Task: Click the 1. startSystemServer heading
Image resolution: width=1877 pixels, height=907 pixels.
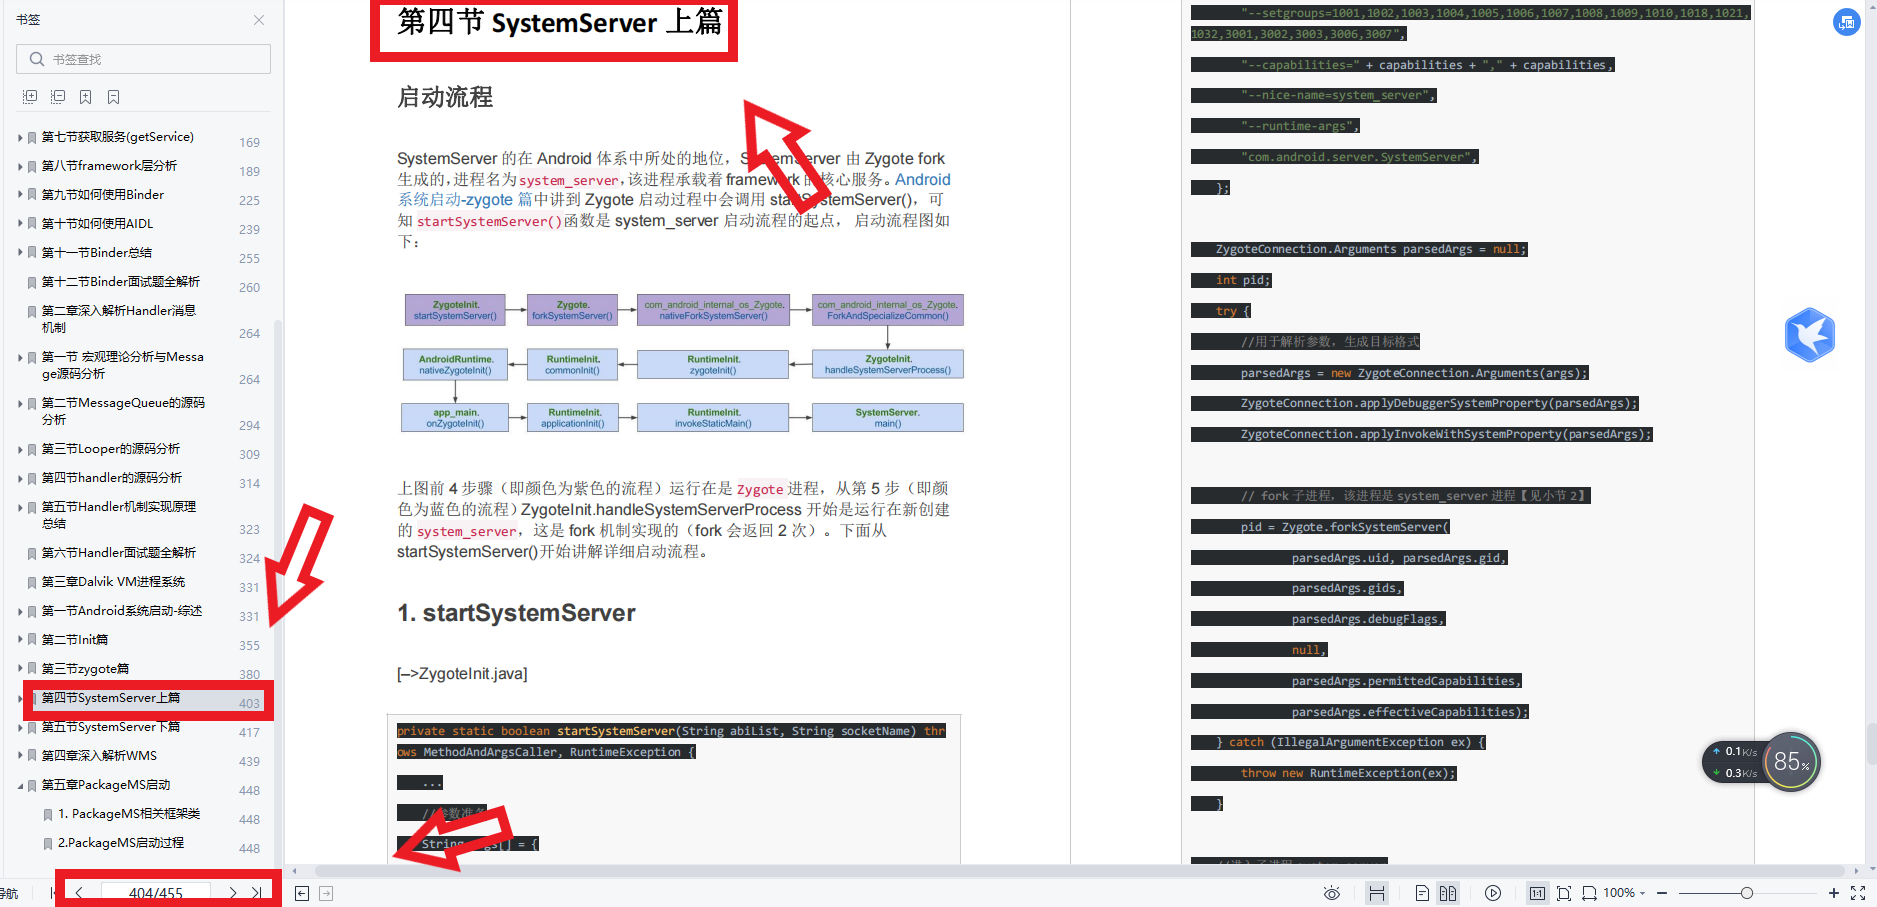Action: point(516,613)
